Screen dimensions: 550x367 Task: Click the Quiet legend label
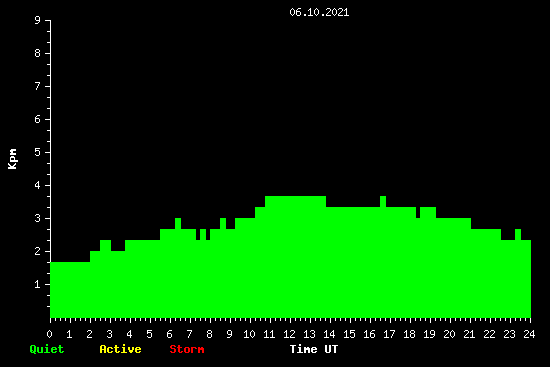tap(47, 349)
